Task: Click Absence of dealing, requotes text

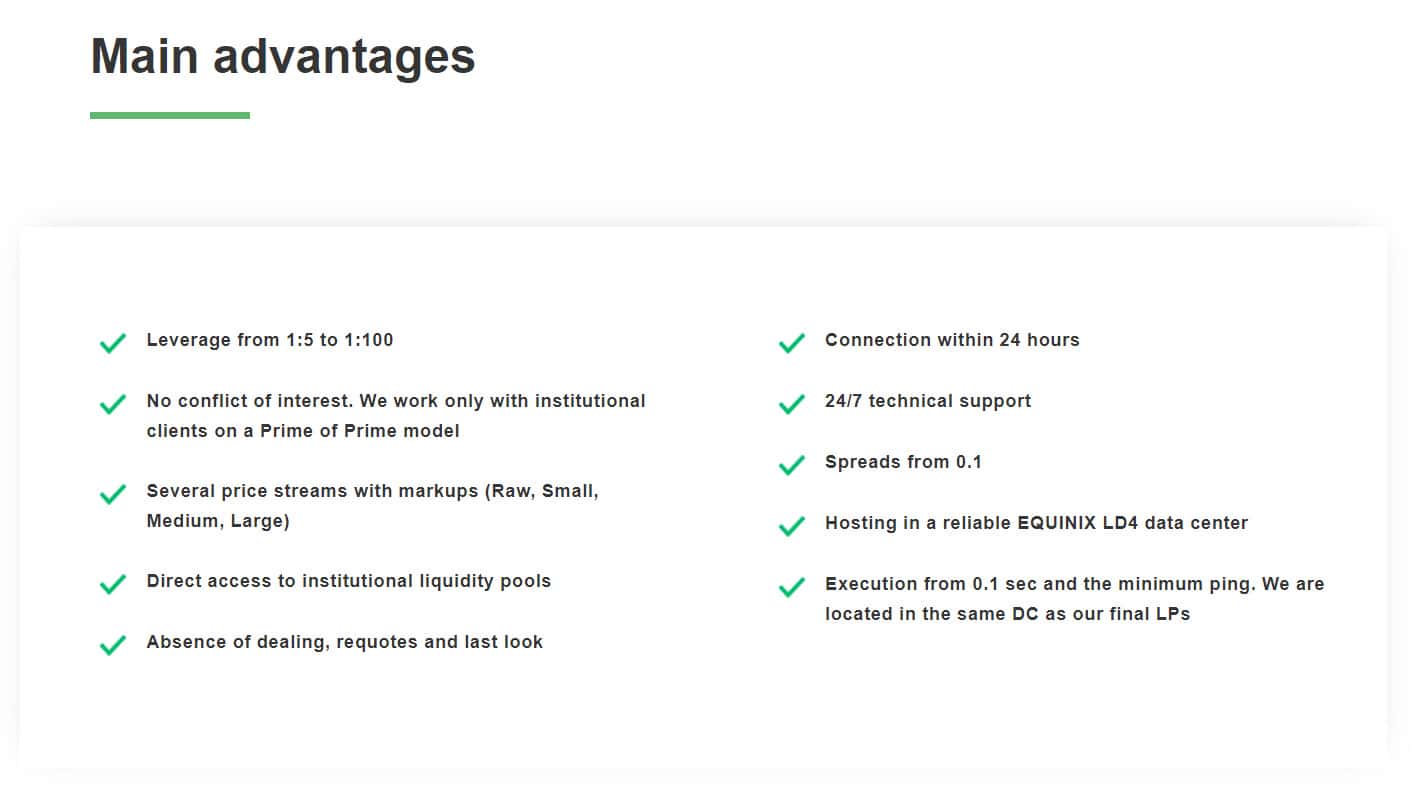Action: coord(345,642)
